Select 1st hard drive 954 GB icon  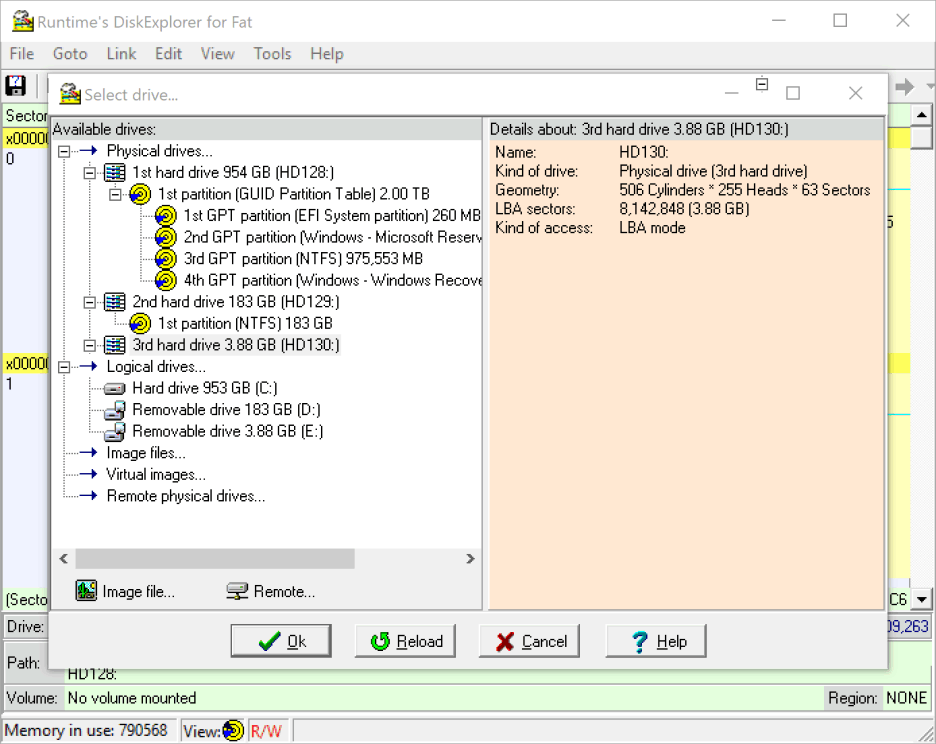(116, 173)
